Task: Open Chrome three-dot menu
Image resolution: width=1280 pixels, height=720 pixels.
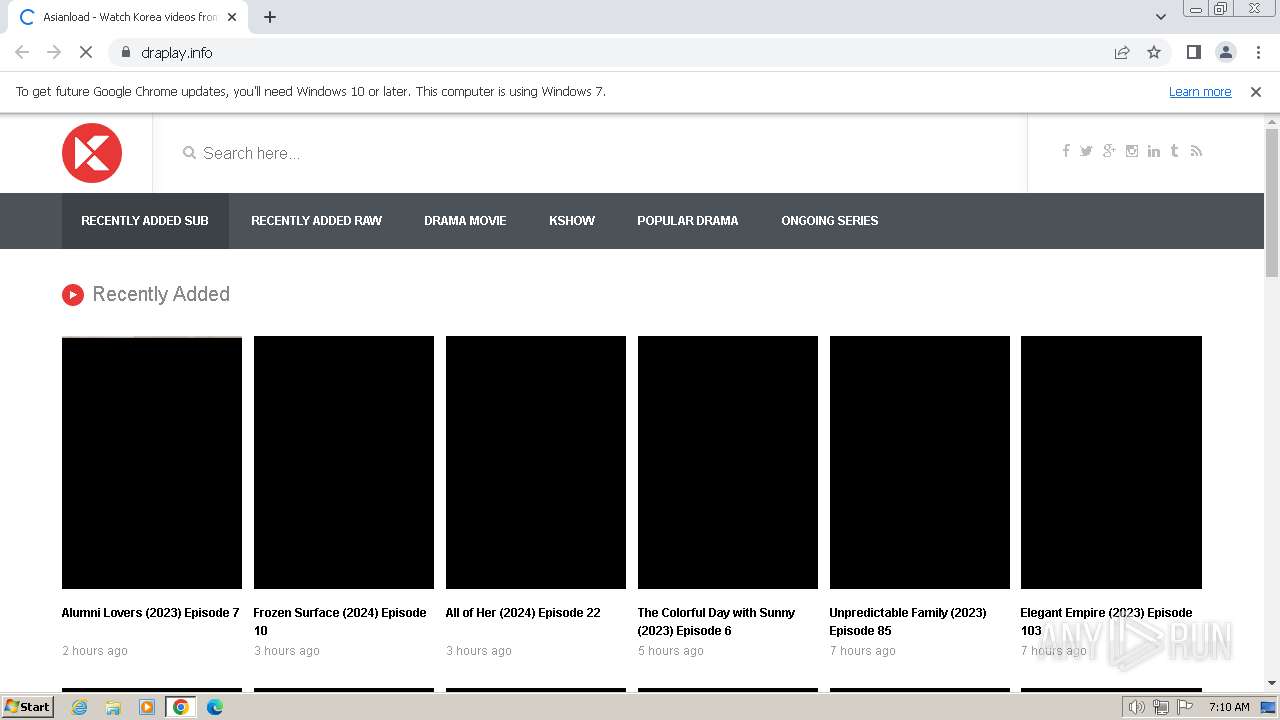Action: (x=1258, y=53)
